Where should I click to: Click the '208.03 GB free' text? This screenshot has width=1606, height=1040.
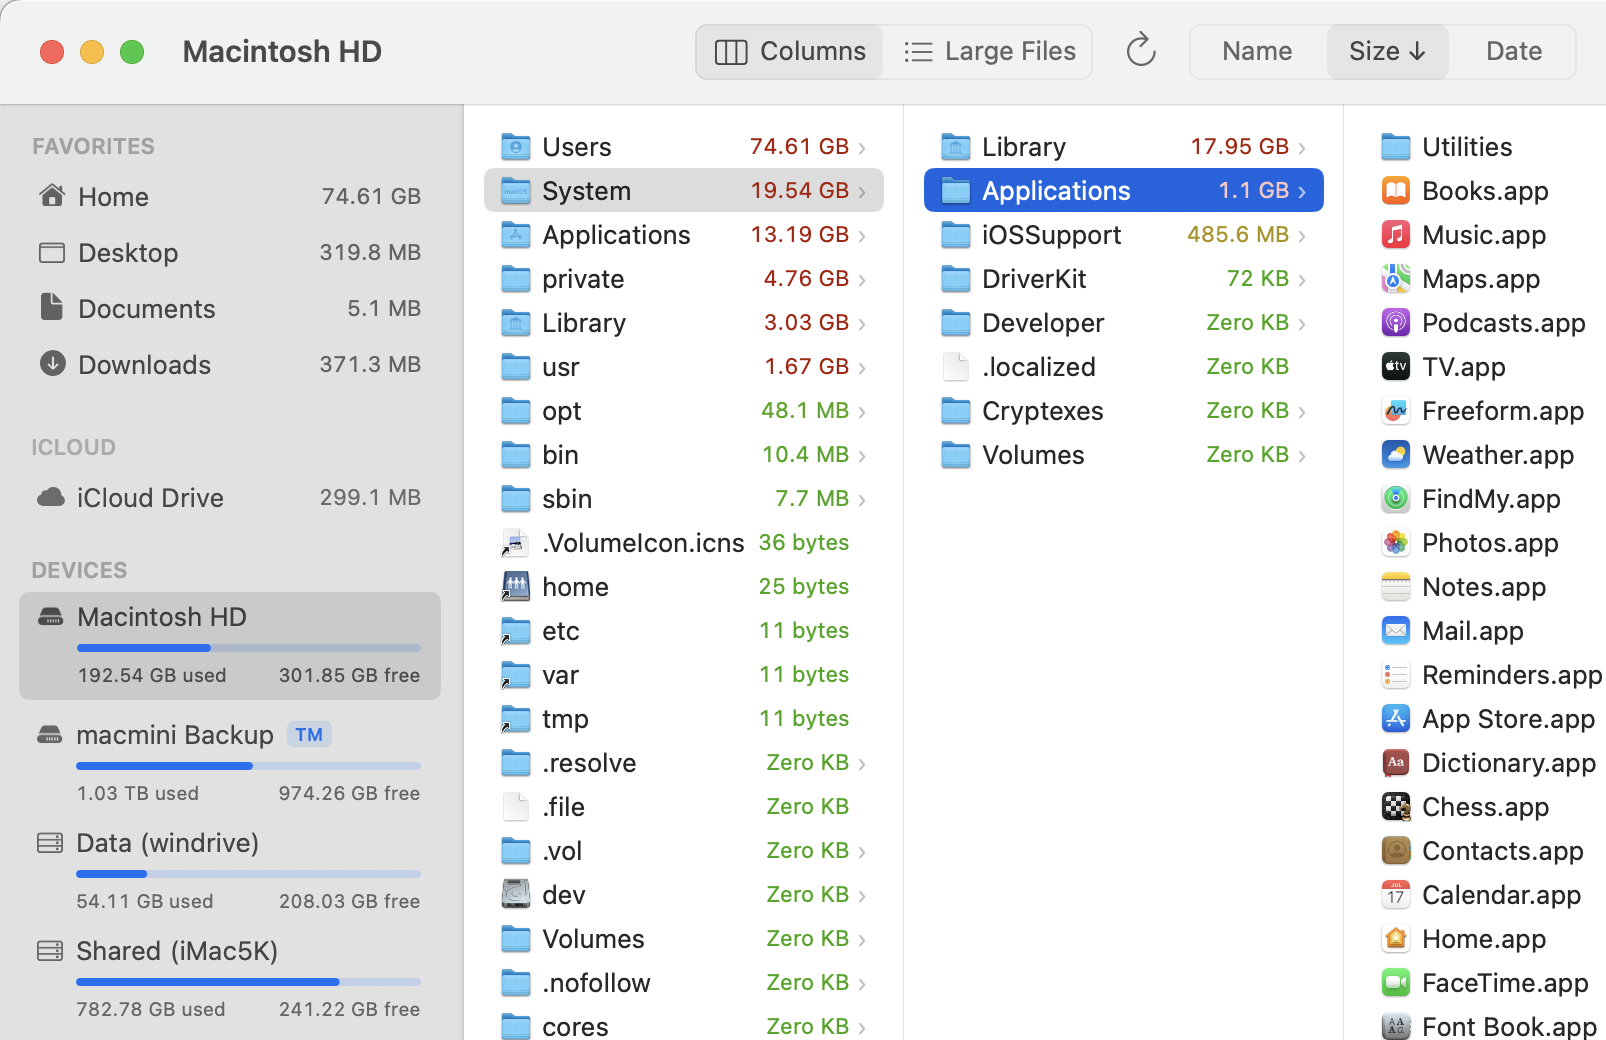click(x=349, y=901)
